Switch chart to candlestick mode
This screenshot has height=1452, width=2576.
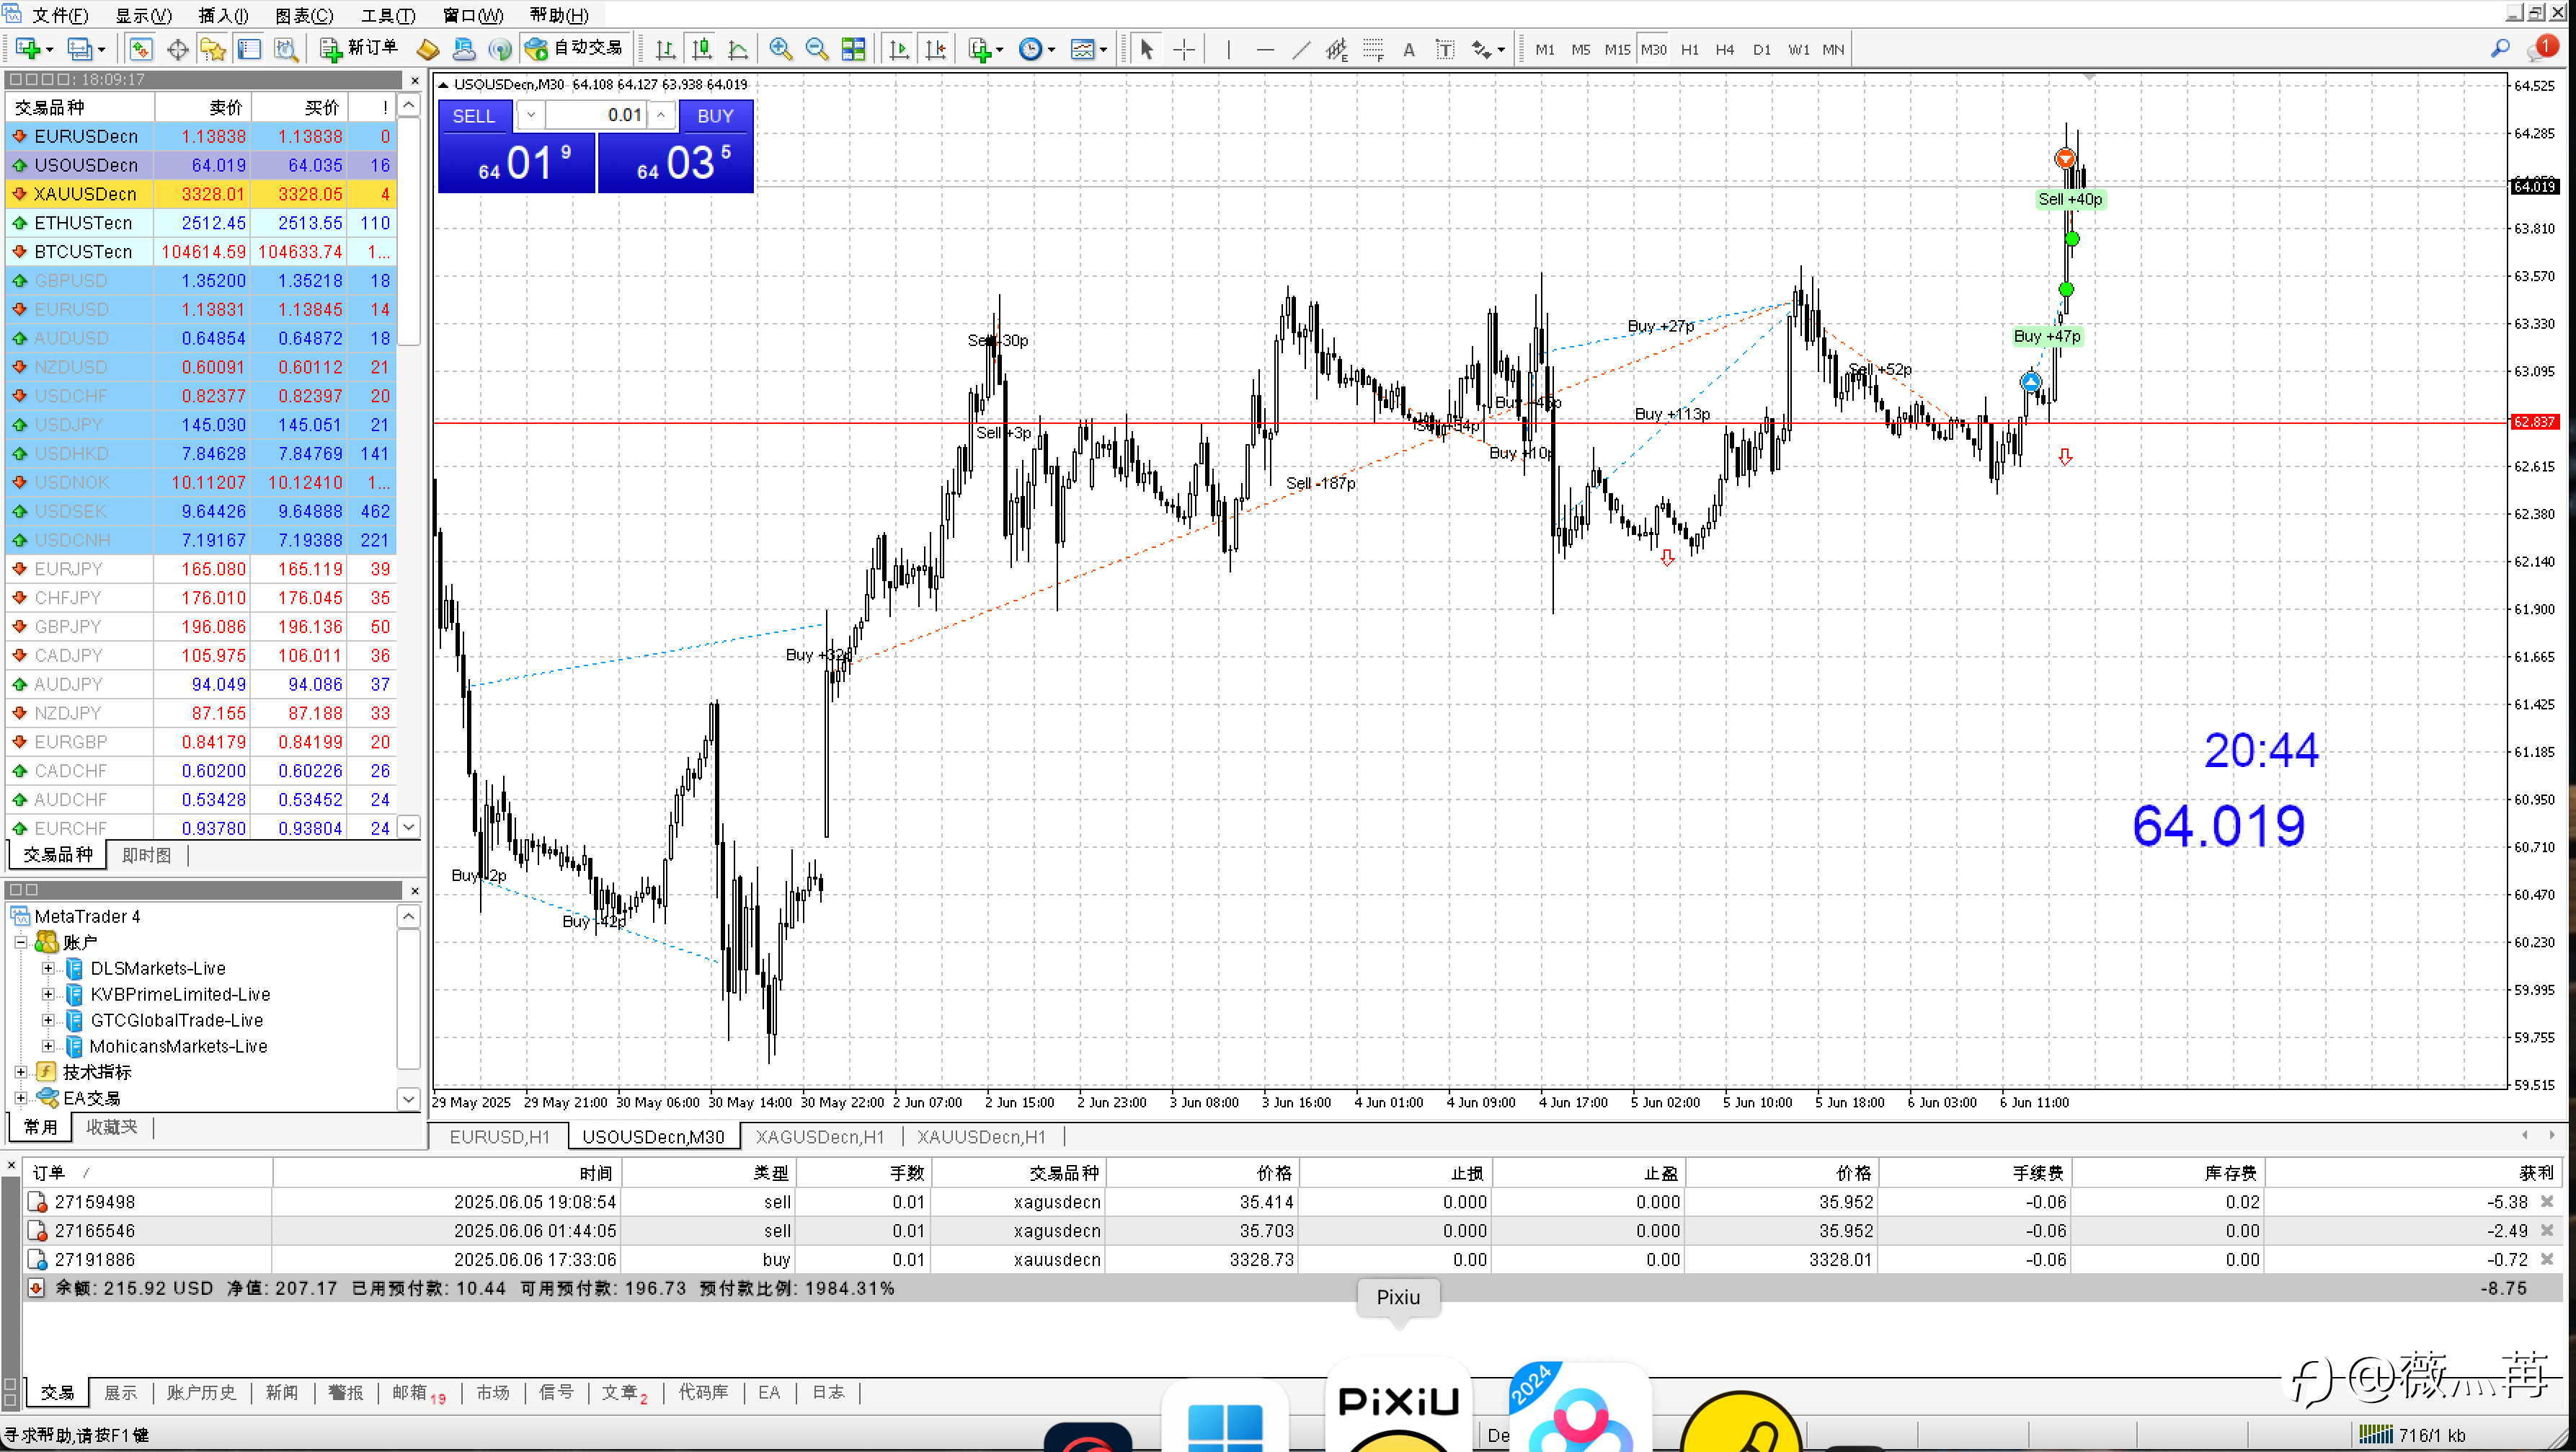(x=701, y=49)
